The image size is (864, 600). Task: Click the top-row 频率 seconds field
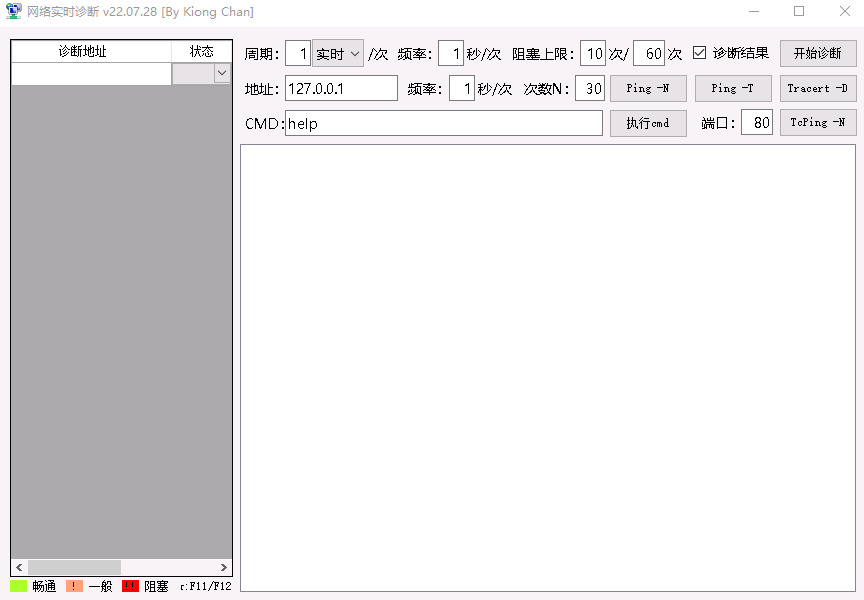point(451,53)
